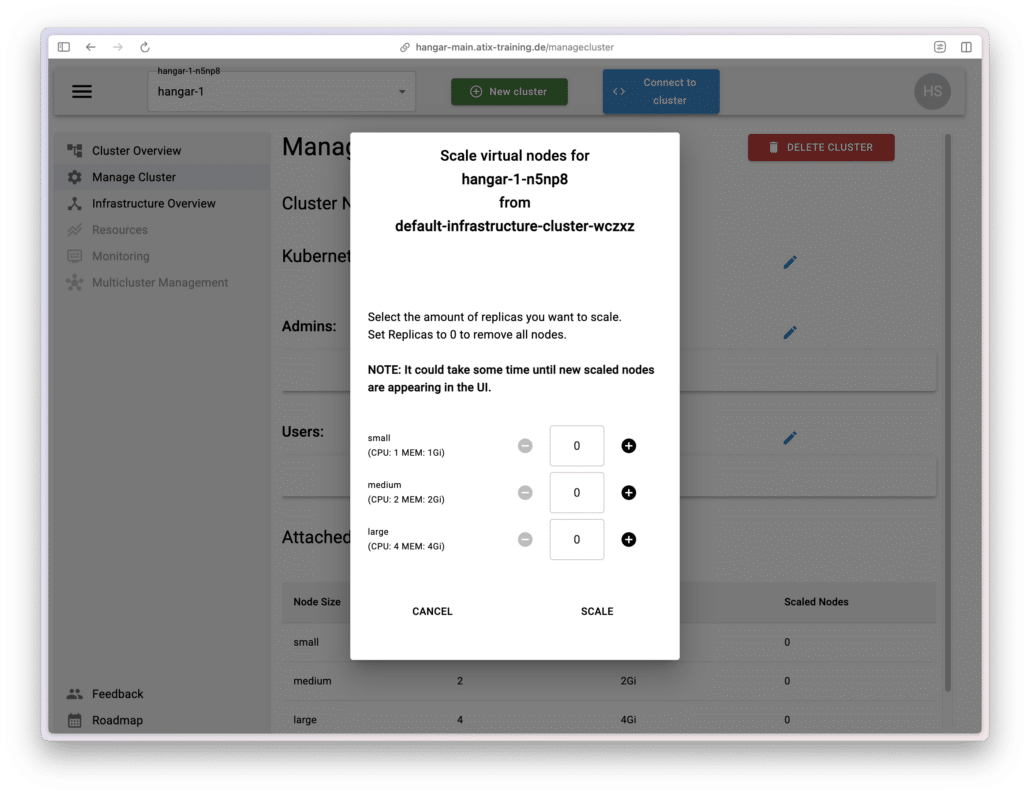Cancel the scale virtual nodes dialog
Screen dimensions: 1030x795
[x=432, y=611]
